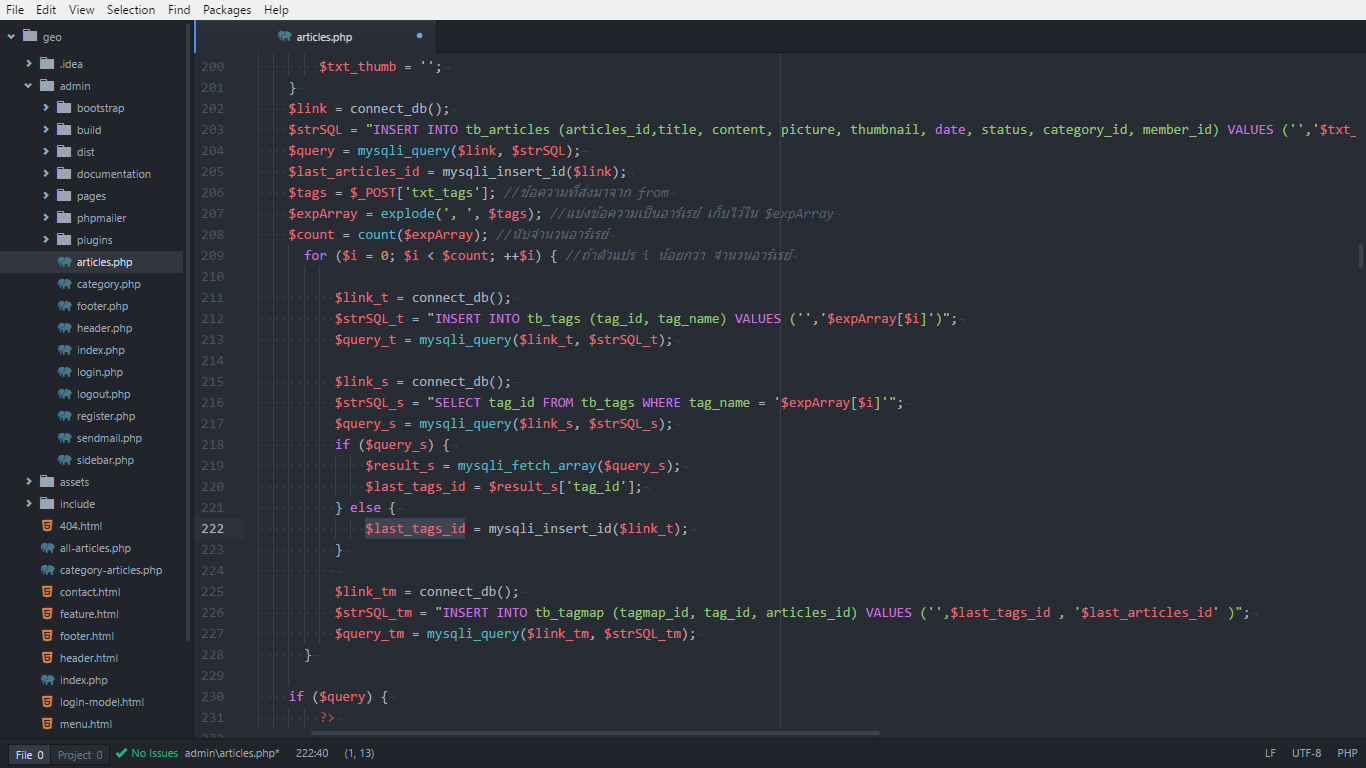Viewport: 1366px width, 768px height.
Task: Open the Find menu
Action: tap(179, 10)
